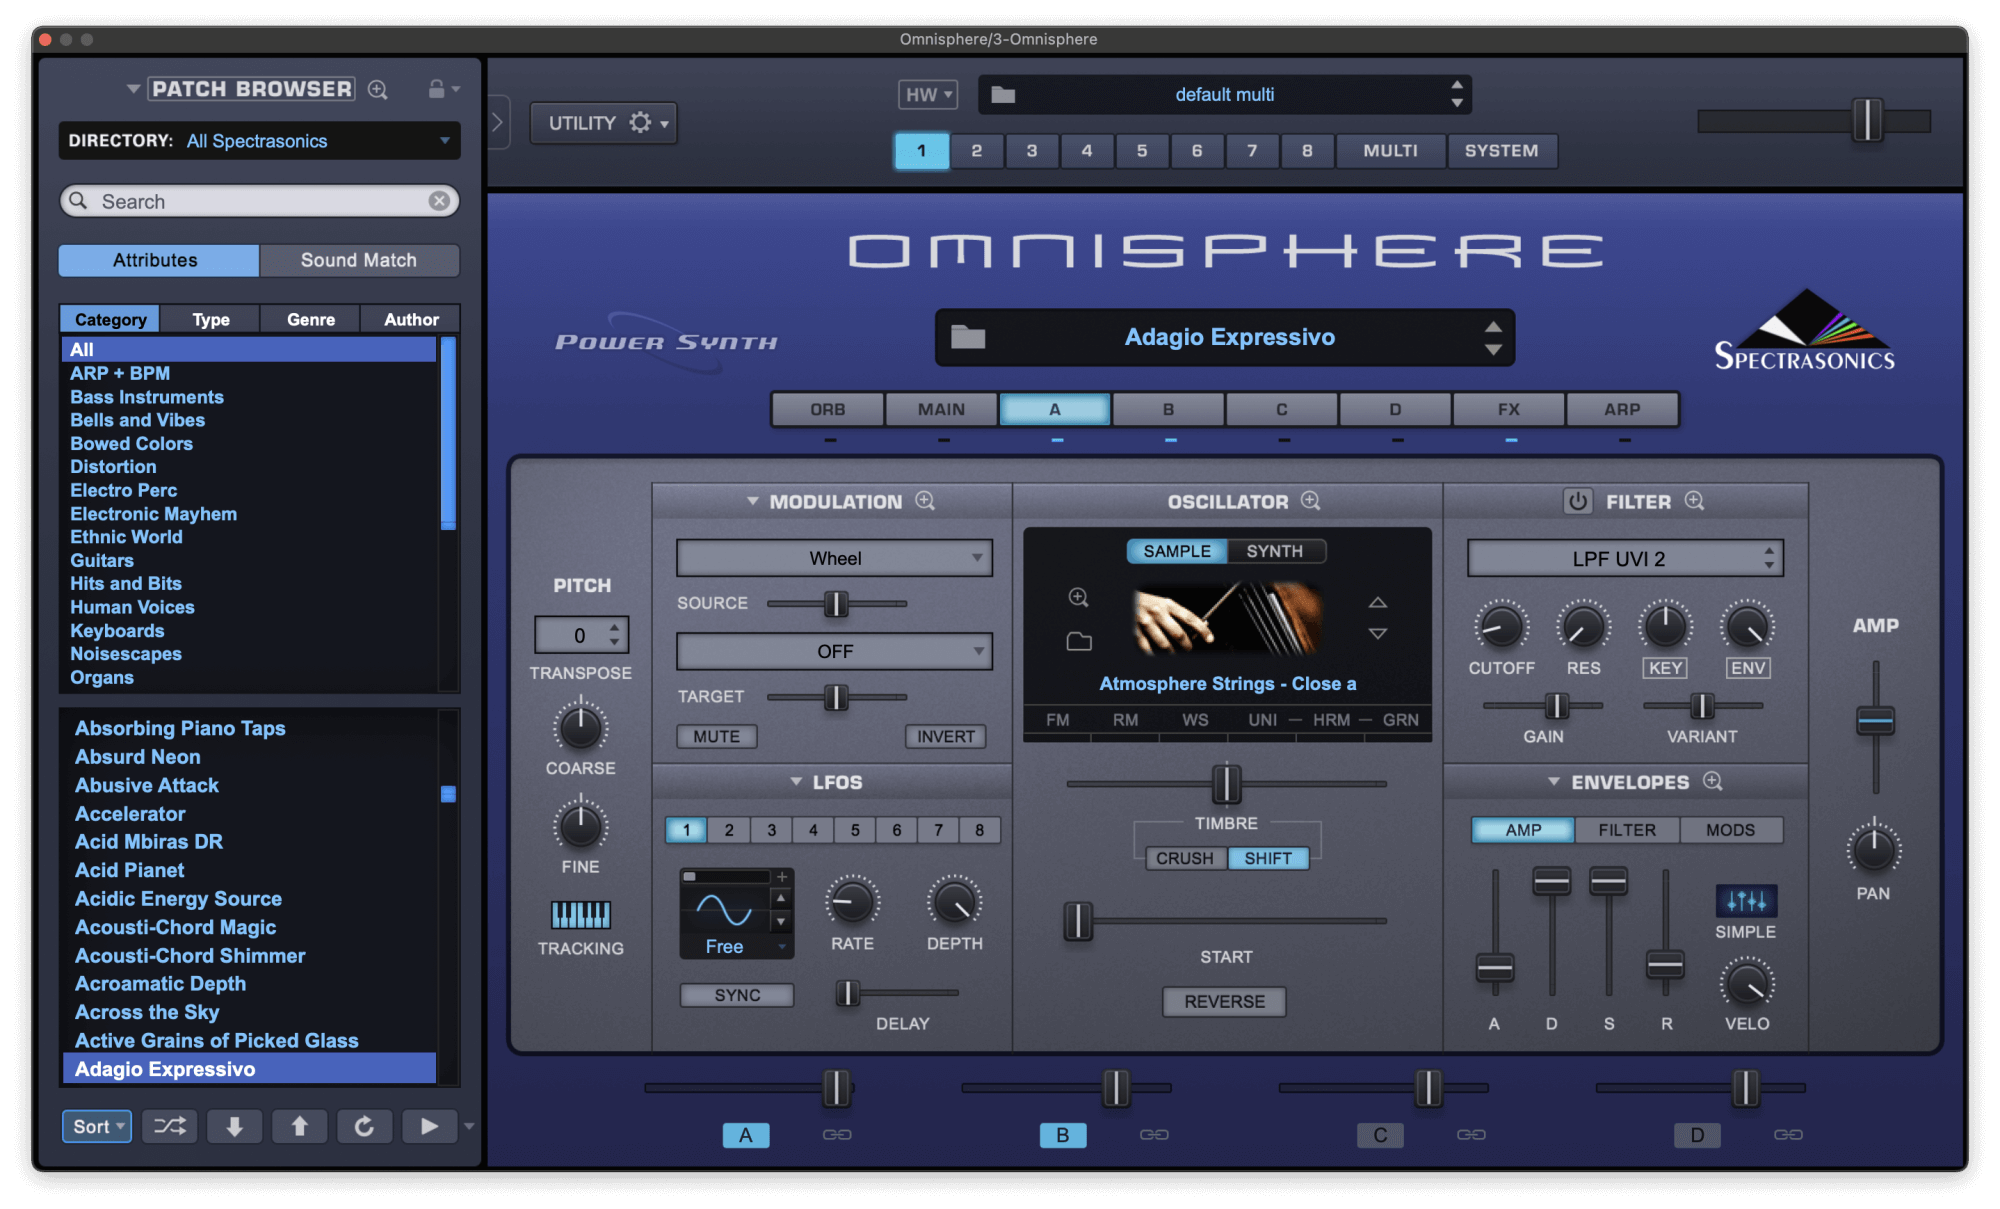Image resolution: width=2000 pixels, height=1209 pixels.
Task: Select the Sound Match tab
Action: [x=358, y=260]
